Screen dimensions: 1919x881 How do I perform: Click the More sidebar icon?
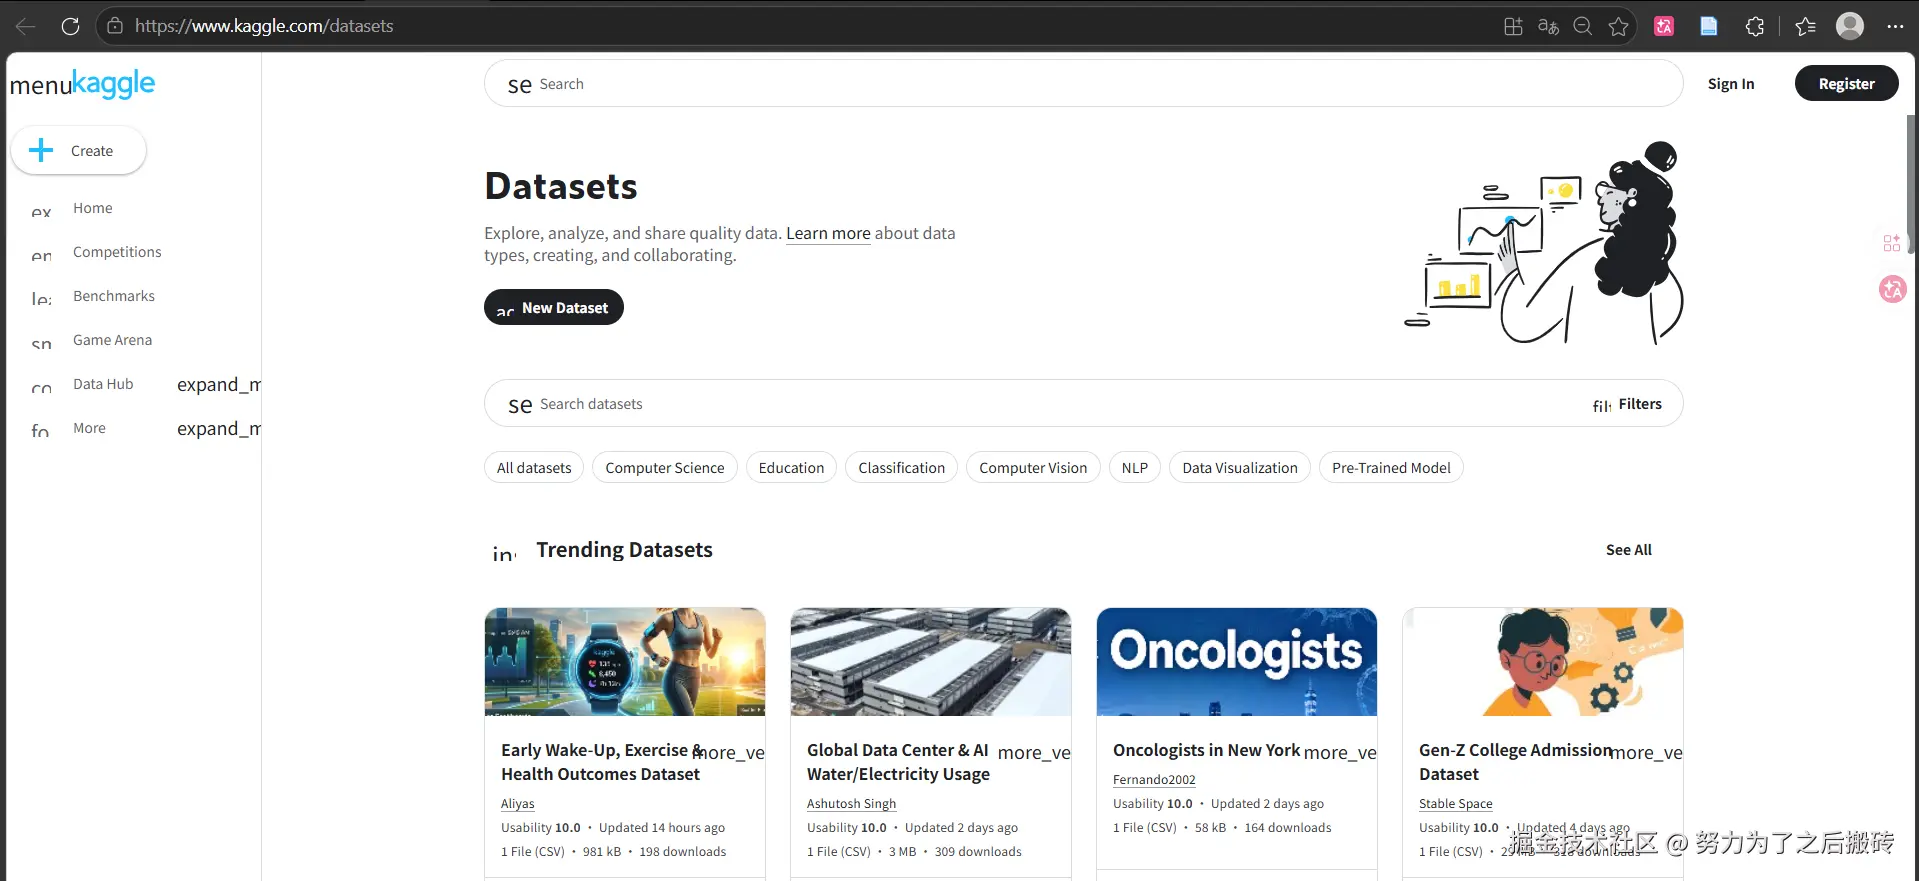41,430
